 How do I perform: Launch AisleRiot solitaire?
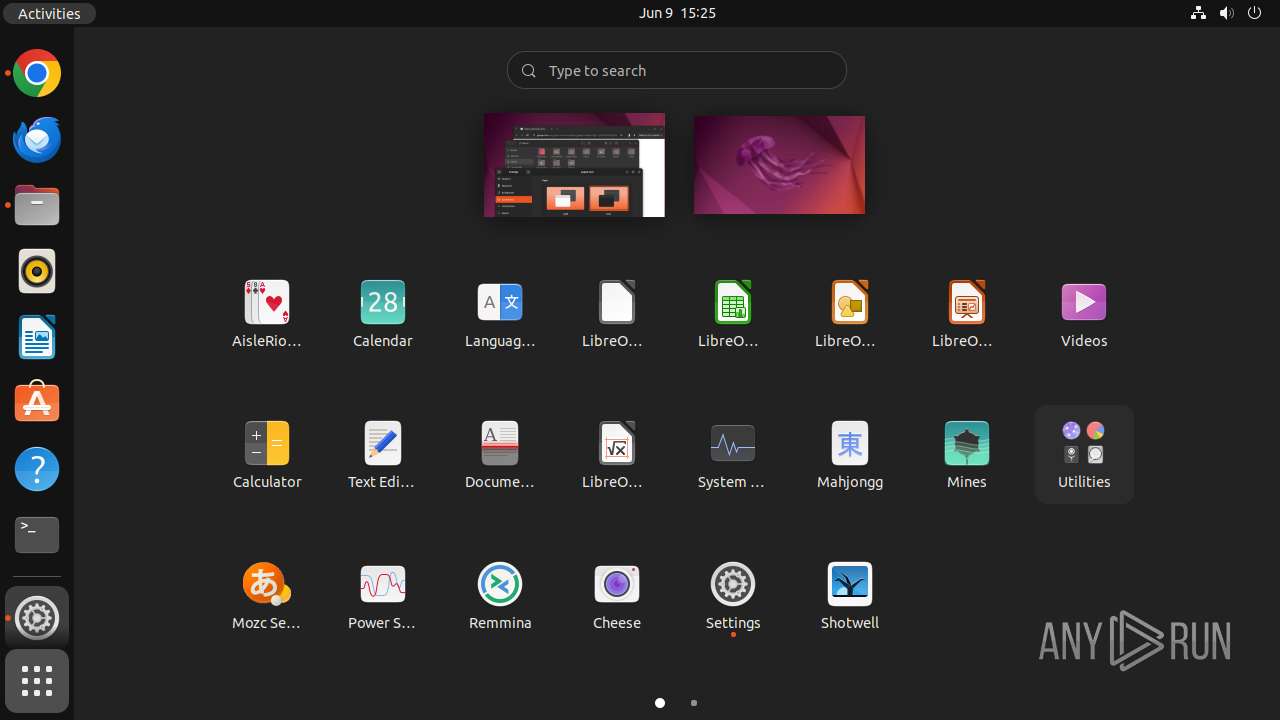point(267,314)
